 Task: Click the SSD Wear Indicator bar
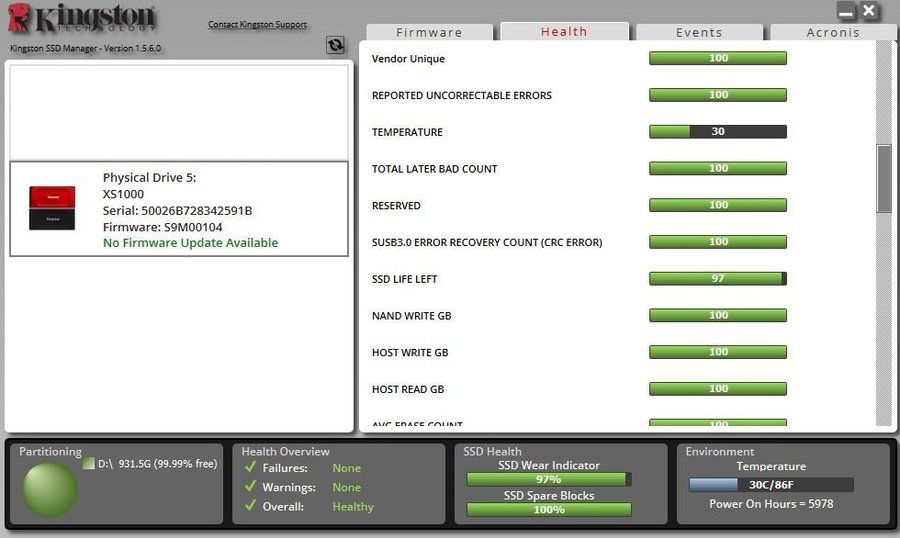(549, 479)
